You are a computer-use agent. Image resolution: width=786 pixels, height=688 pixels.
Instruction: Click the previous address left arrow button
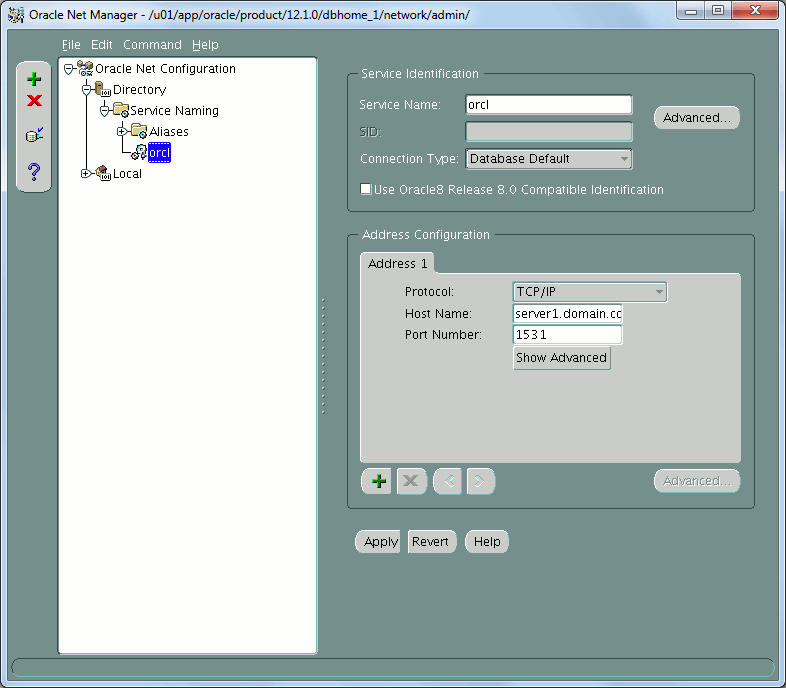click(x=447, y=481)
